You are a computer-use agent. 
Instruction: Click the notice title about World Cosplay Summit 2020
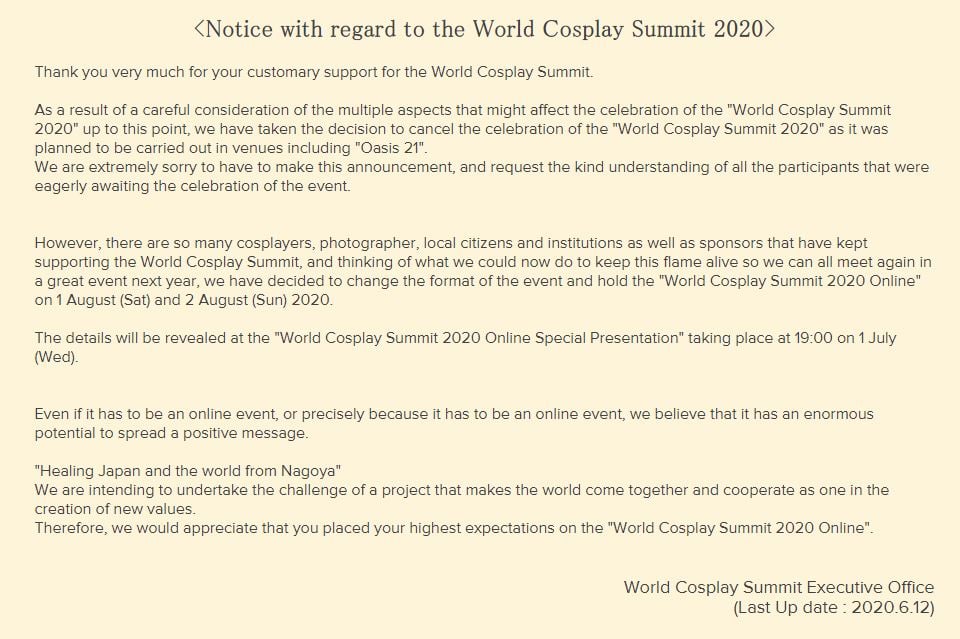tap(483, 29)
